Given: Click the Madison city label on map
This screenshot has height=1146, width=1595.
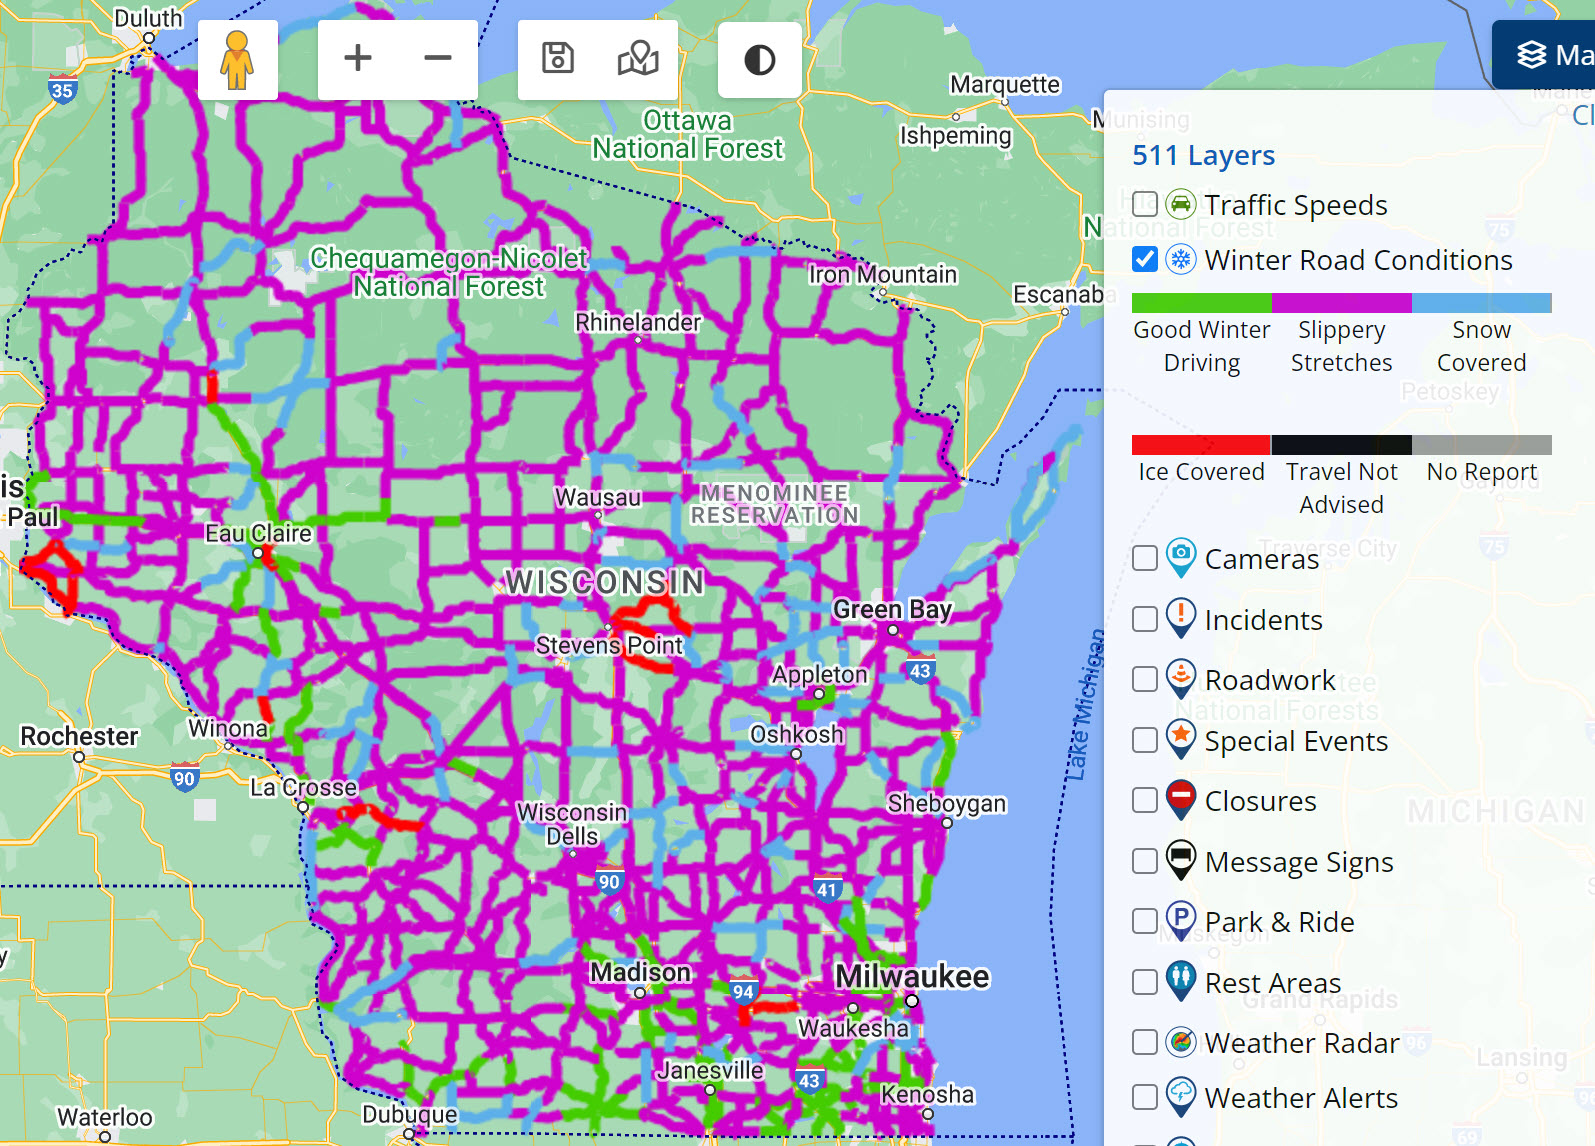Looking at the screenshot, I should [640, 972].
